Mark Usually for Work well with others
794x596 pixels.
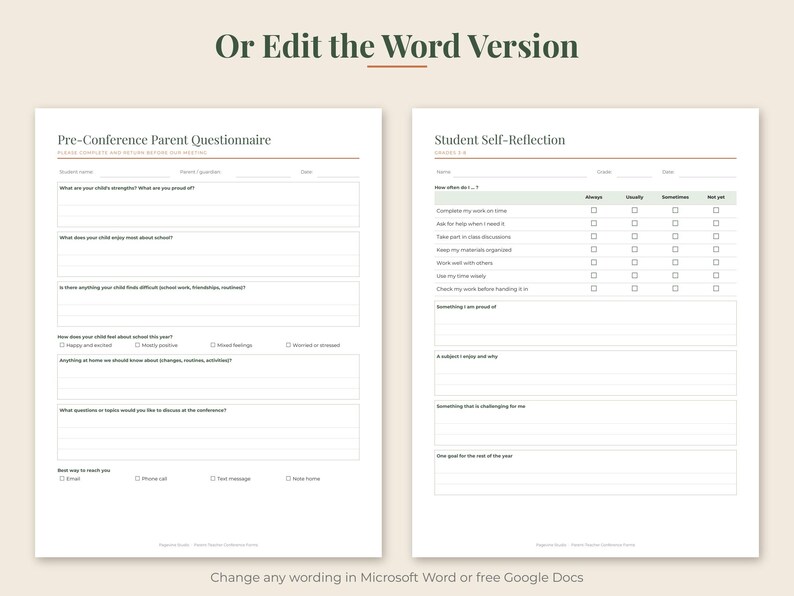(x=634, y=263)
